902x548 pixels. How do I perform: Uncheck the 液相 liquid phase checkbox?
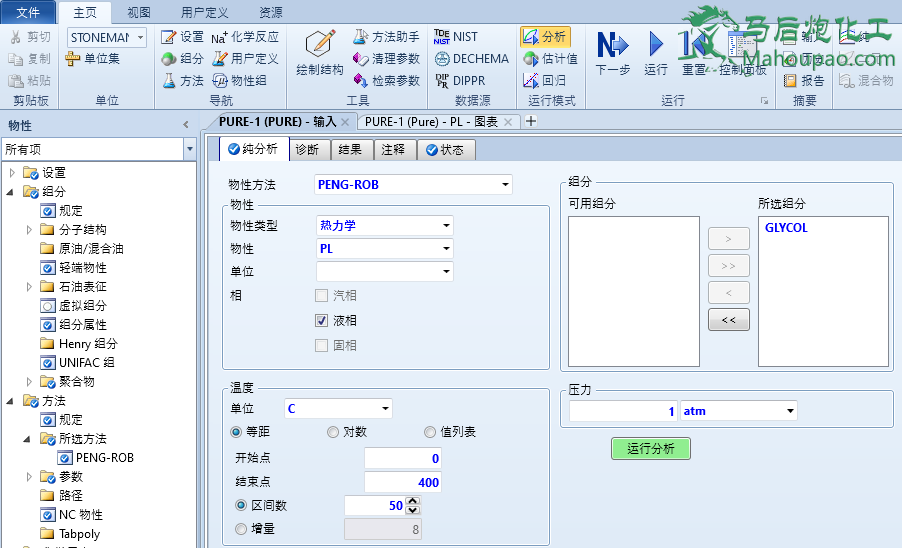click(322, 321)
